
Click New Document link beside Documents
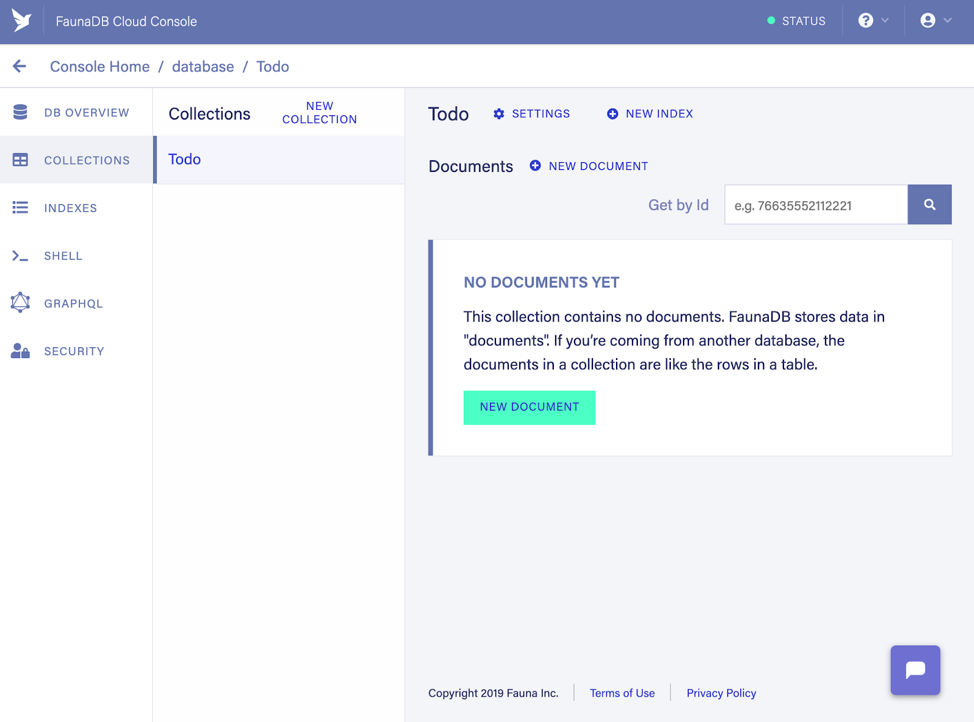[x=598, y=166]
